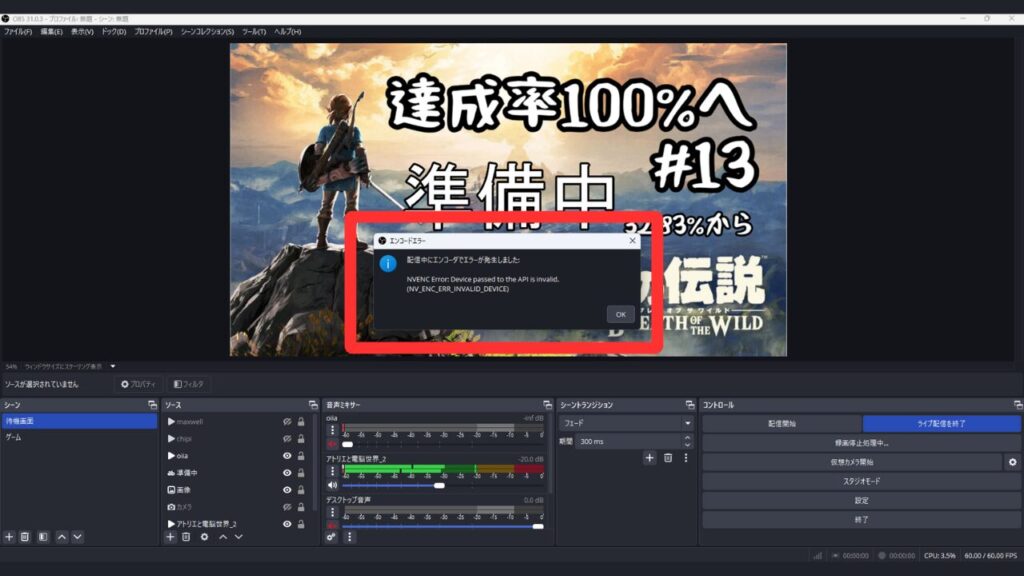Open the ツール menu
Image resolution: width=1024 pixels, height=576 pixels.
254,31
